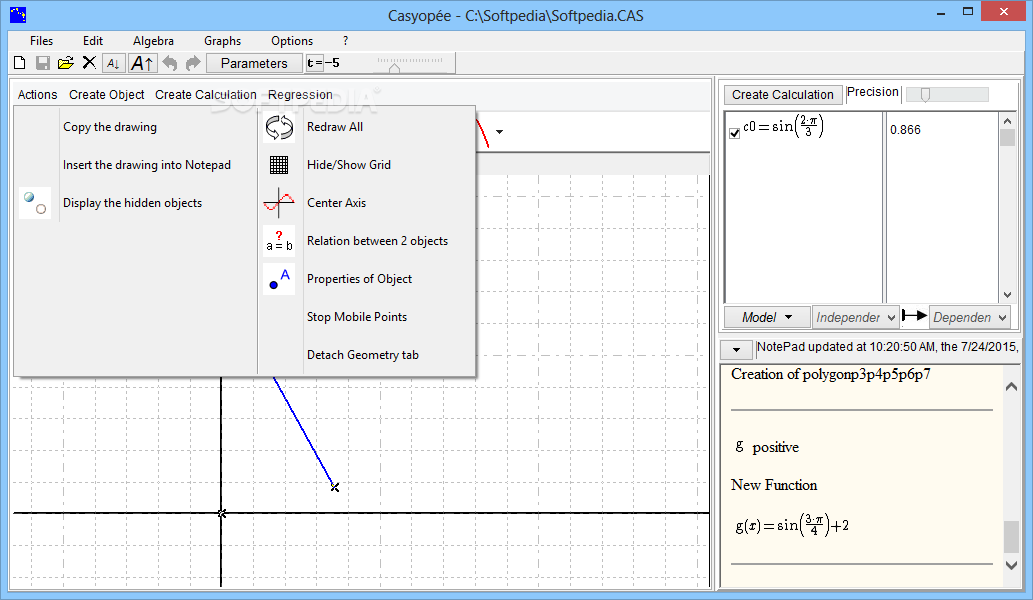
Task: Choose Relation between 2 objects
Action: point(377,241)
